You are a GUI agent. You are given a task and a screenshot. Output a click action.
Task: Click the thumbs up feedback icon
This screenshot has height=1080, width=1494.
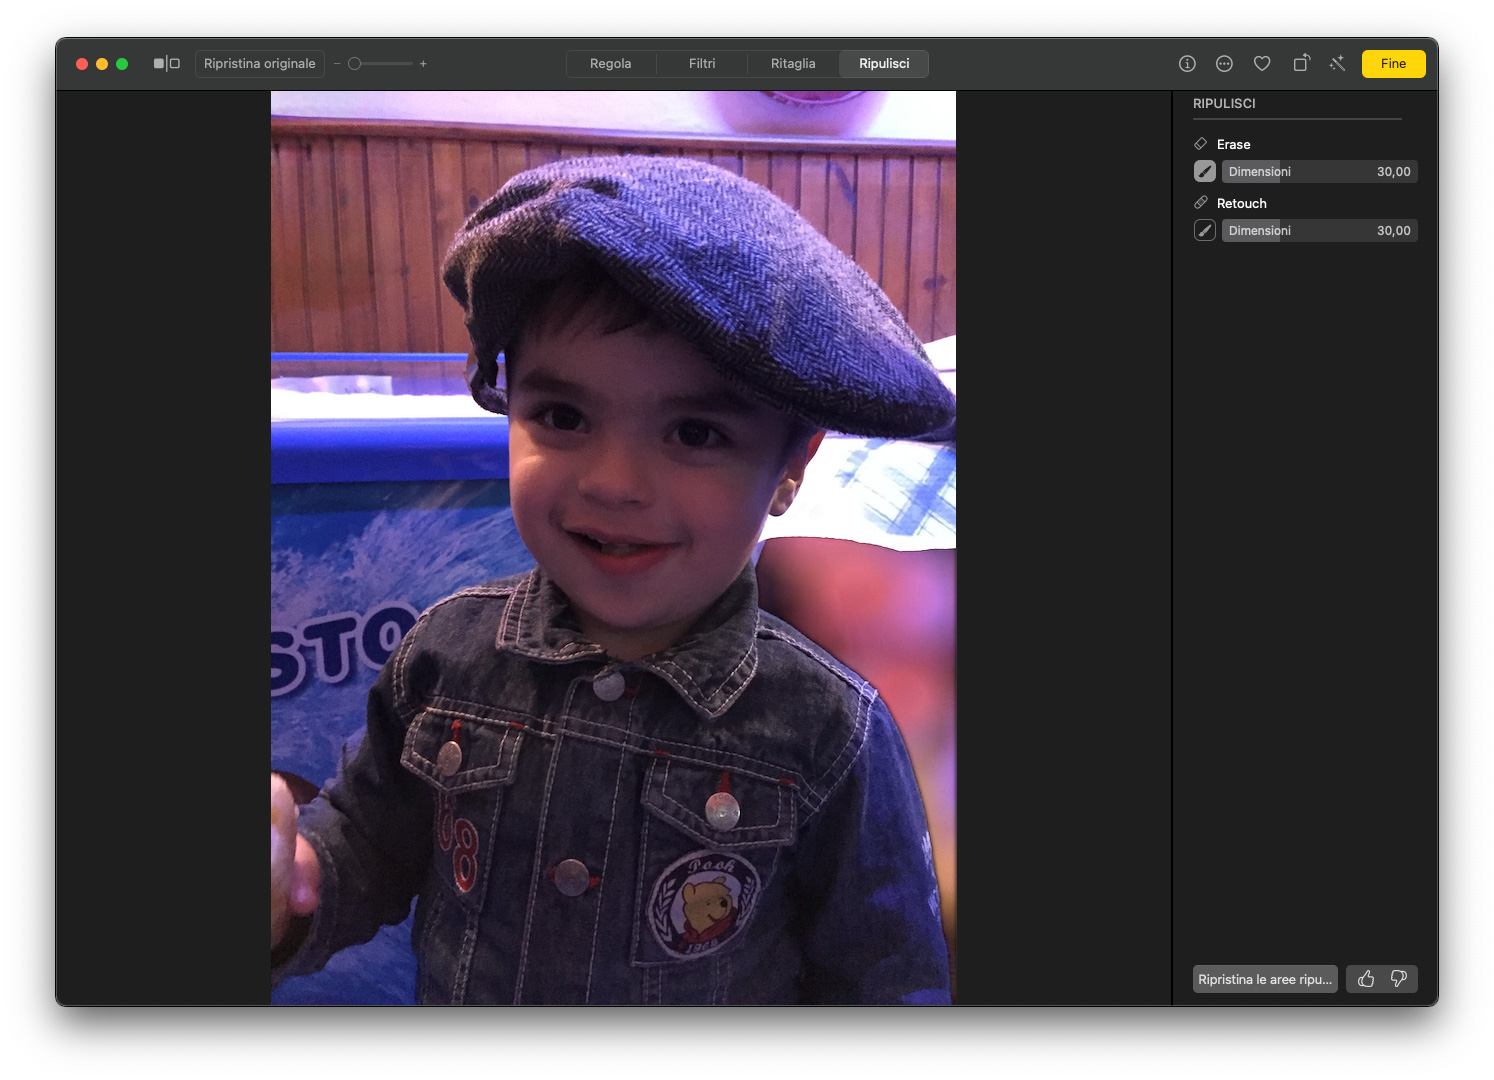[1365, 979]
